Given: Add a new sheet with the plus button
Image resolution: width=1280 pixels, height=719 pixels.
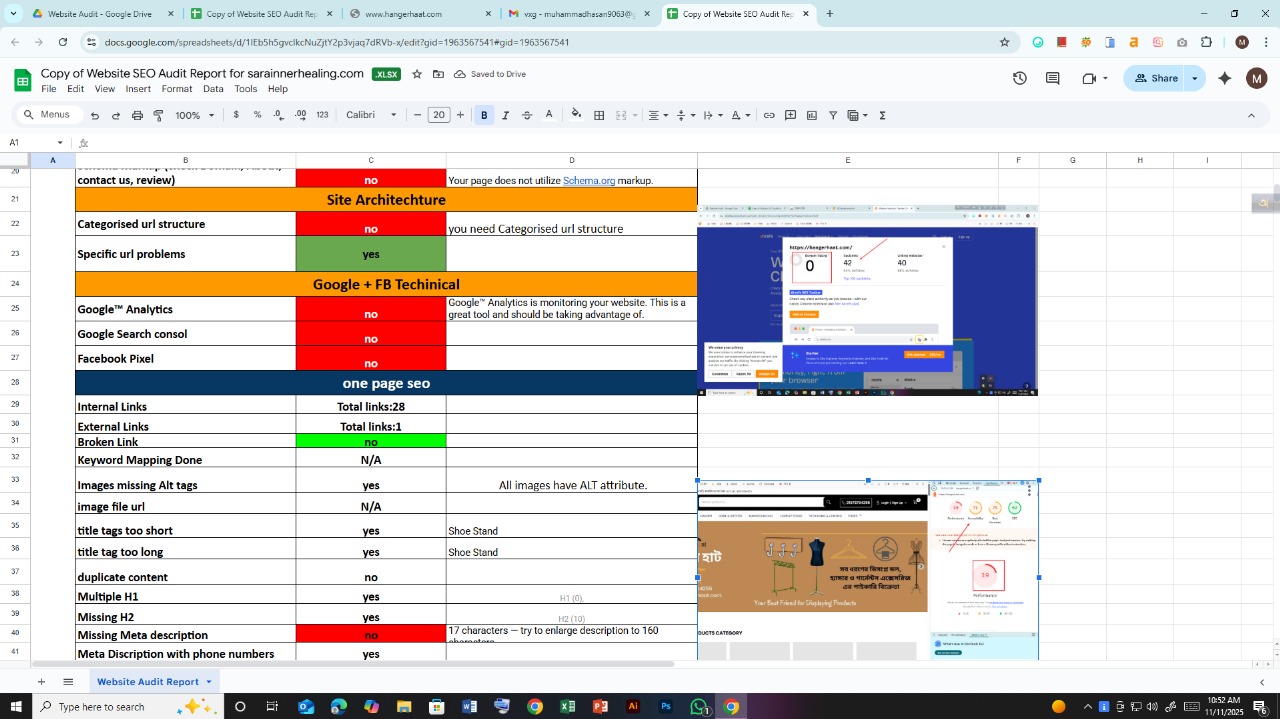Looking at the screenshot, I should click(x=41, y=681).
